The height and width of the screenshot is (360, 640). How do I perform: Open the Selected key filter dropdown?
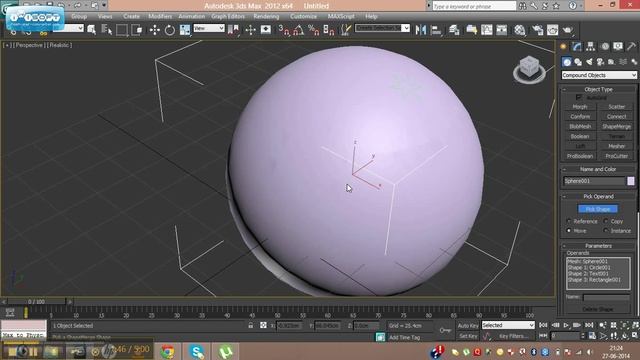coord(508,325)
